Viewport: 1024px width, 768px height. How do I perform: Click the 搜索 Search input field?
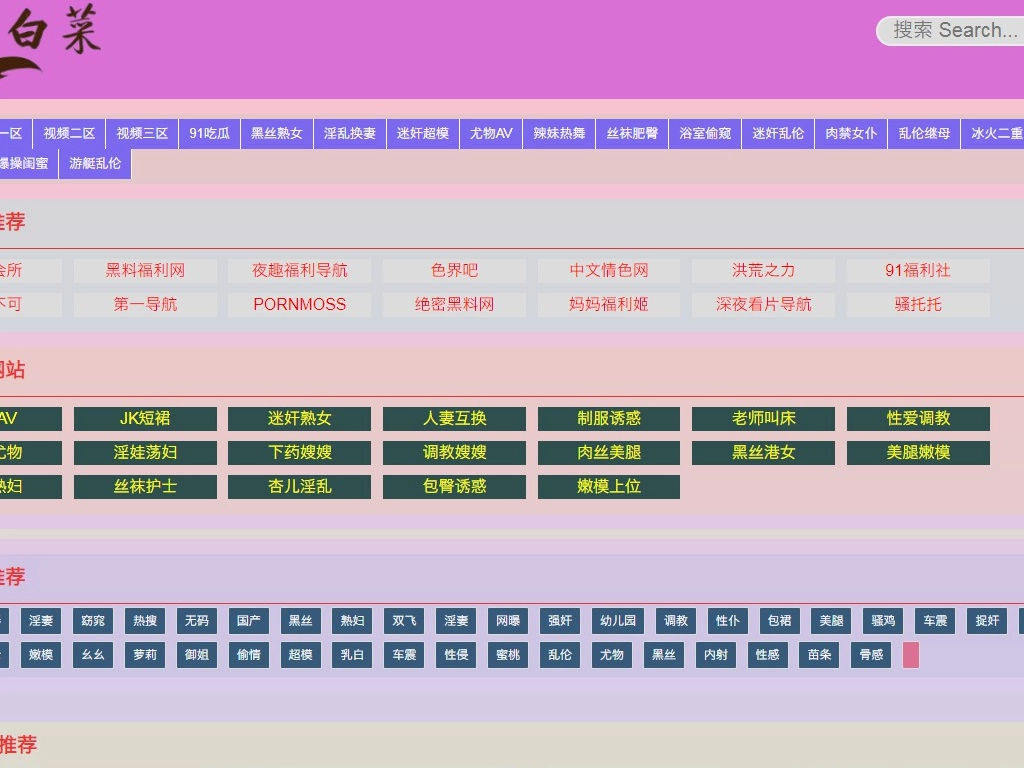click(x=953, y=30)
